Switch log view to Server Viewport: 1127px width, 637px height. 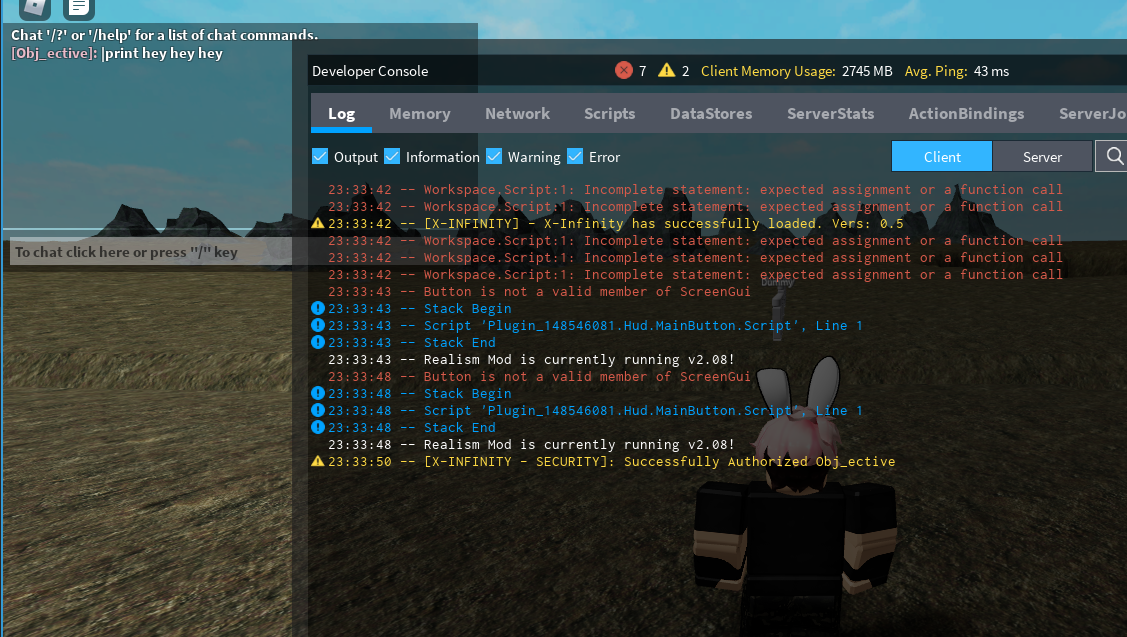pos(1042,156)
